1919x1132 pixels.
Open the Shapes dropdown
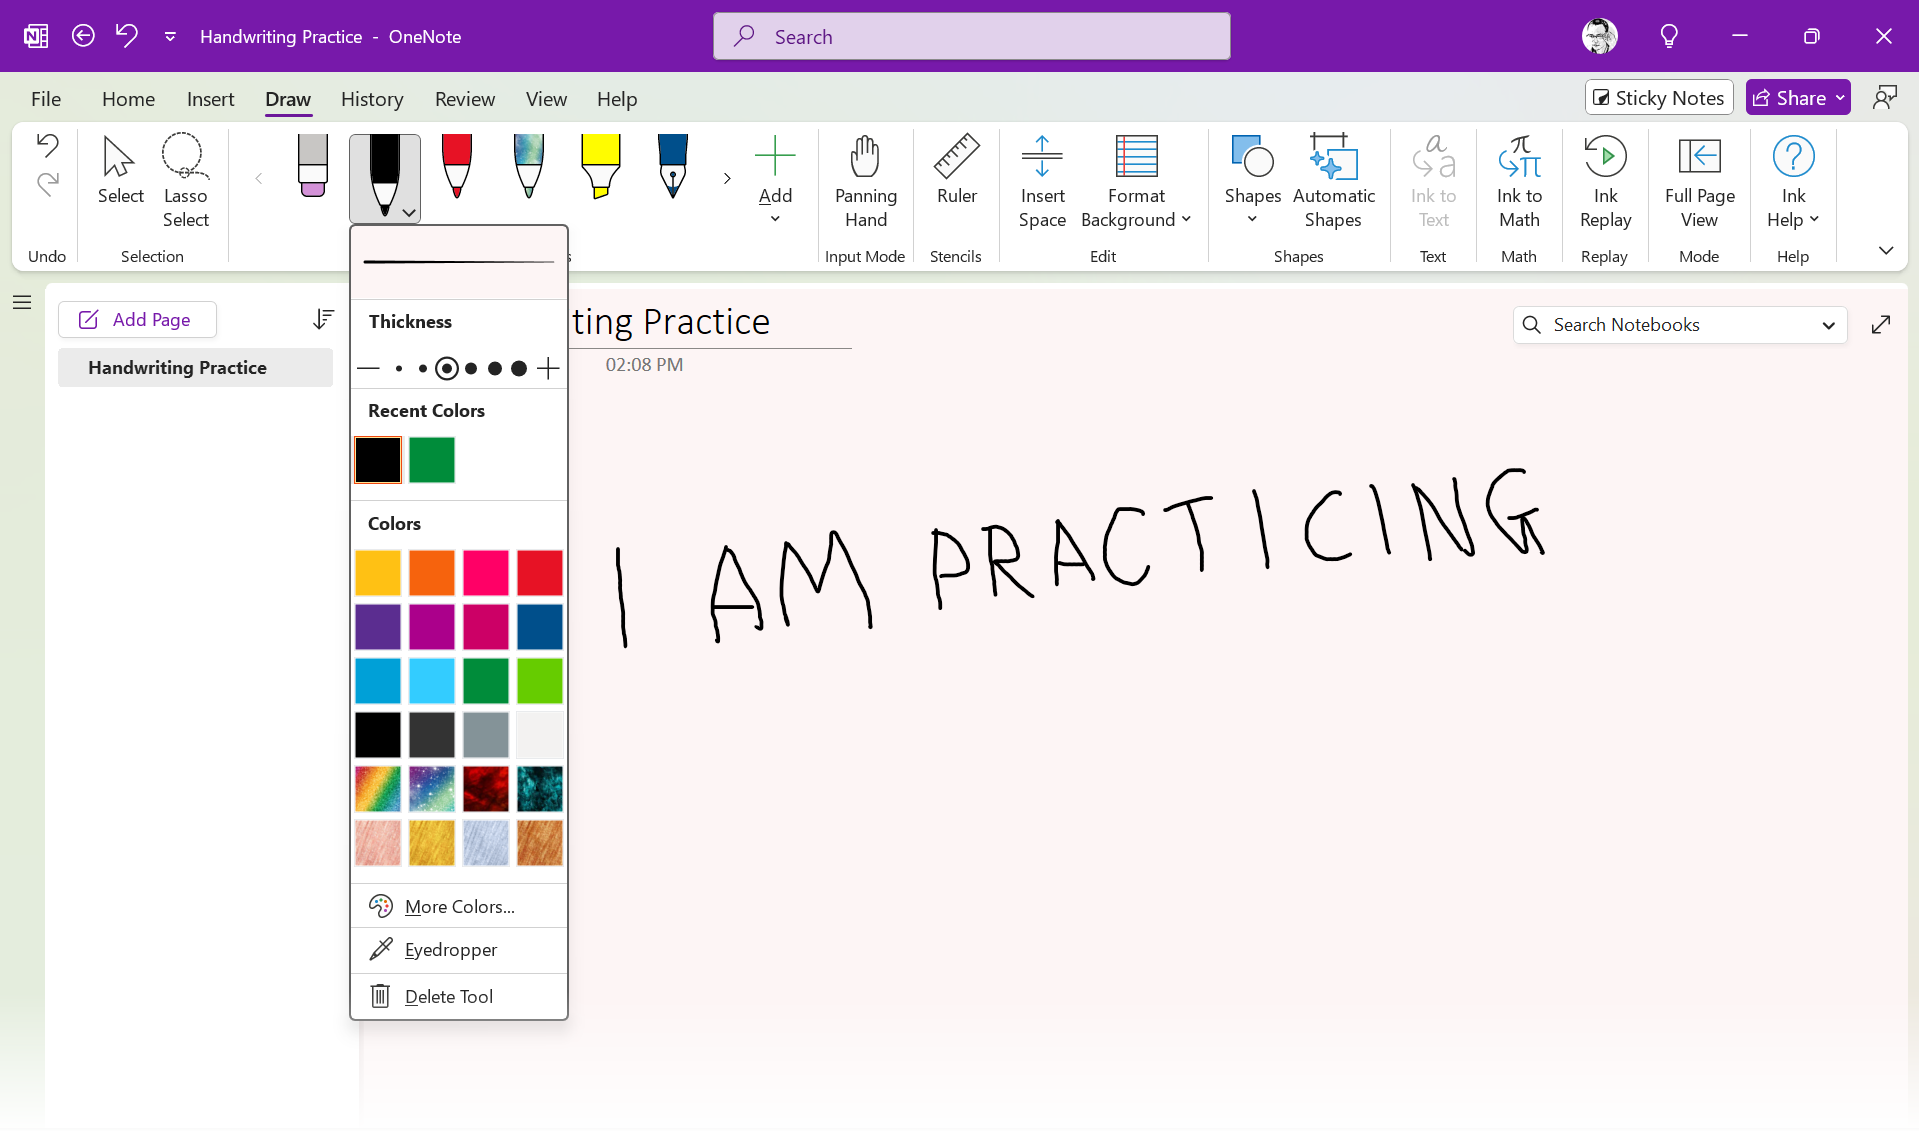click(1252, 219)
